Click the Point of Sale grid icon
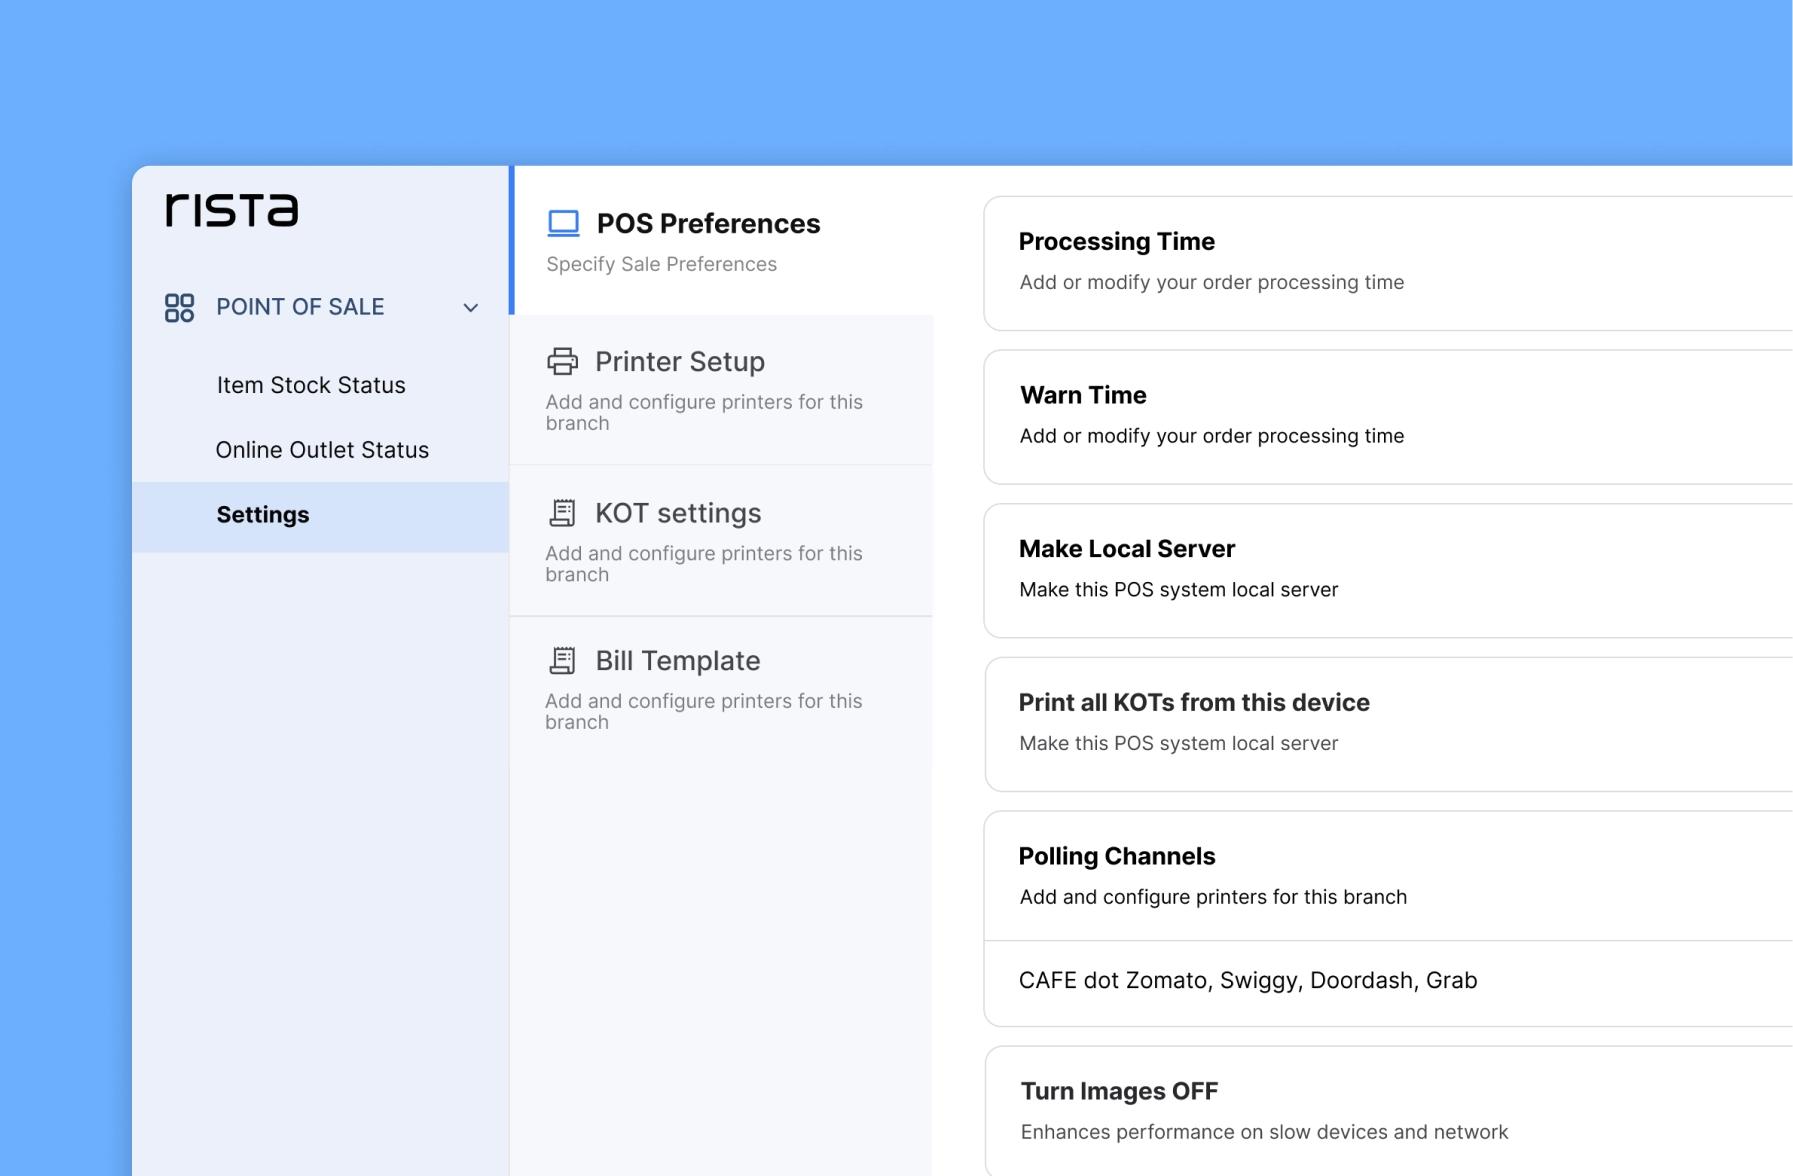The height and width of the screenshot is (1176, 1793). (179, 307)
